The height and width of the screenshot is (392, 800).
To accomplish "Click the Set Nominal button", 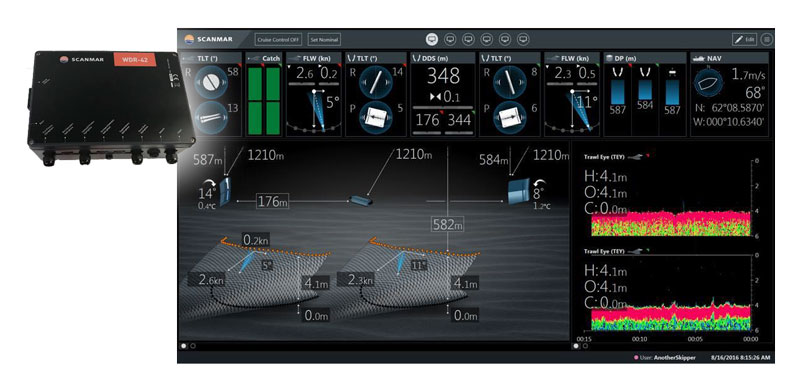I will pos(324,39).
